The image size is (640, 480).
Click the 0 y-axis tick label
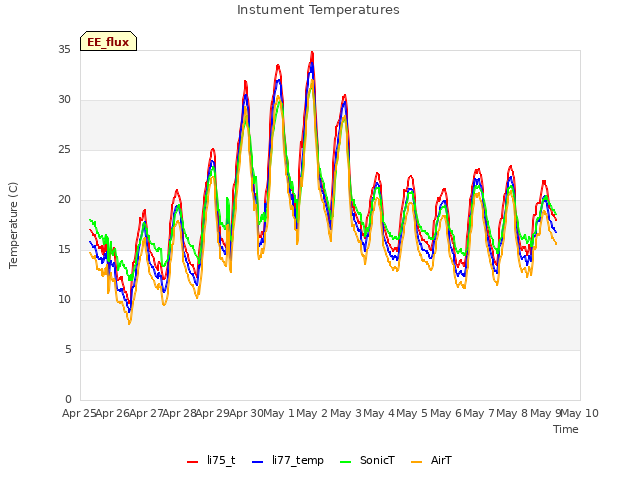click(68, 400)
